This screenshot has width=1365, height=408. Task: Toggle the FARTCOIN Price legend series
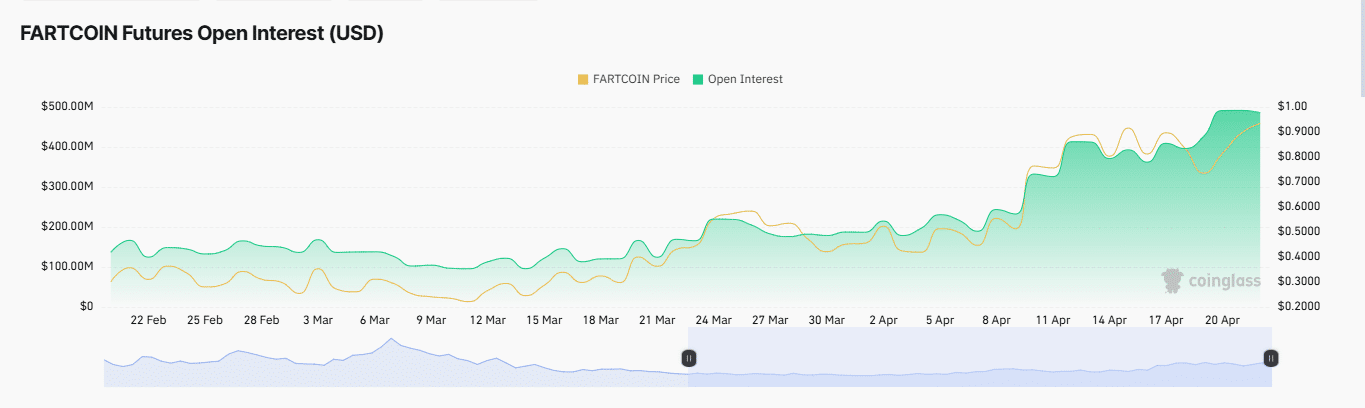click(x=629, y=79)
